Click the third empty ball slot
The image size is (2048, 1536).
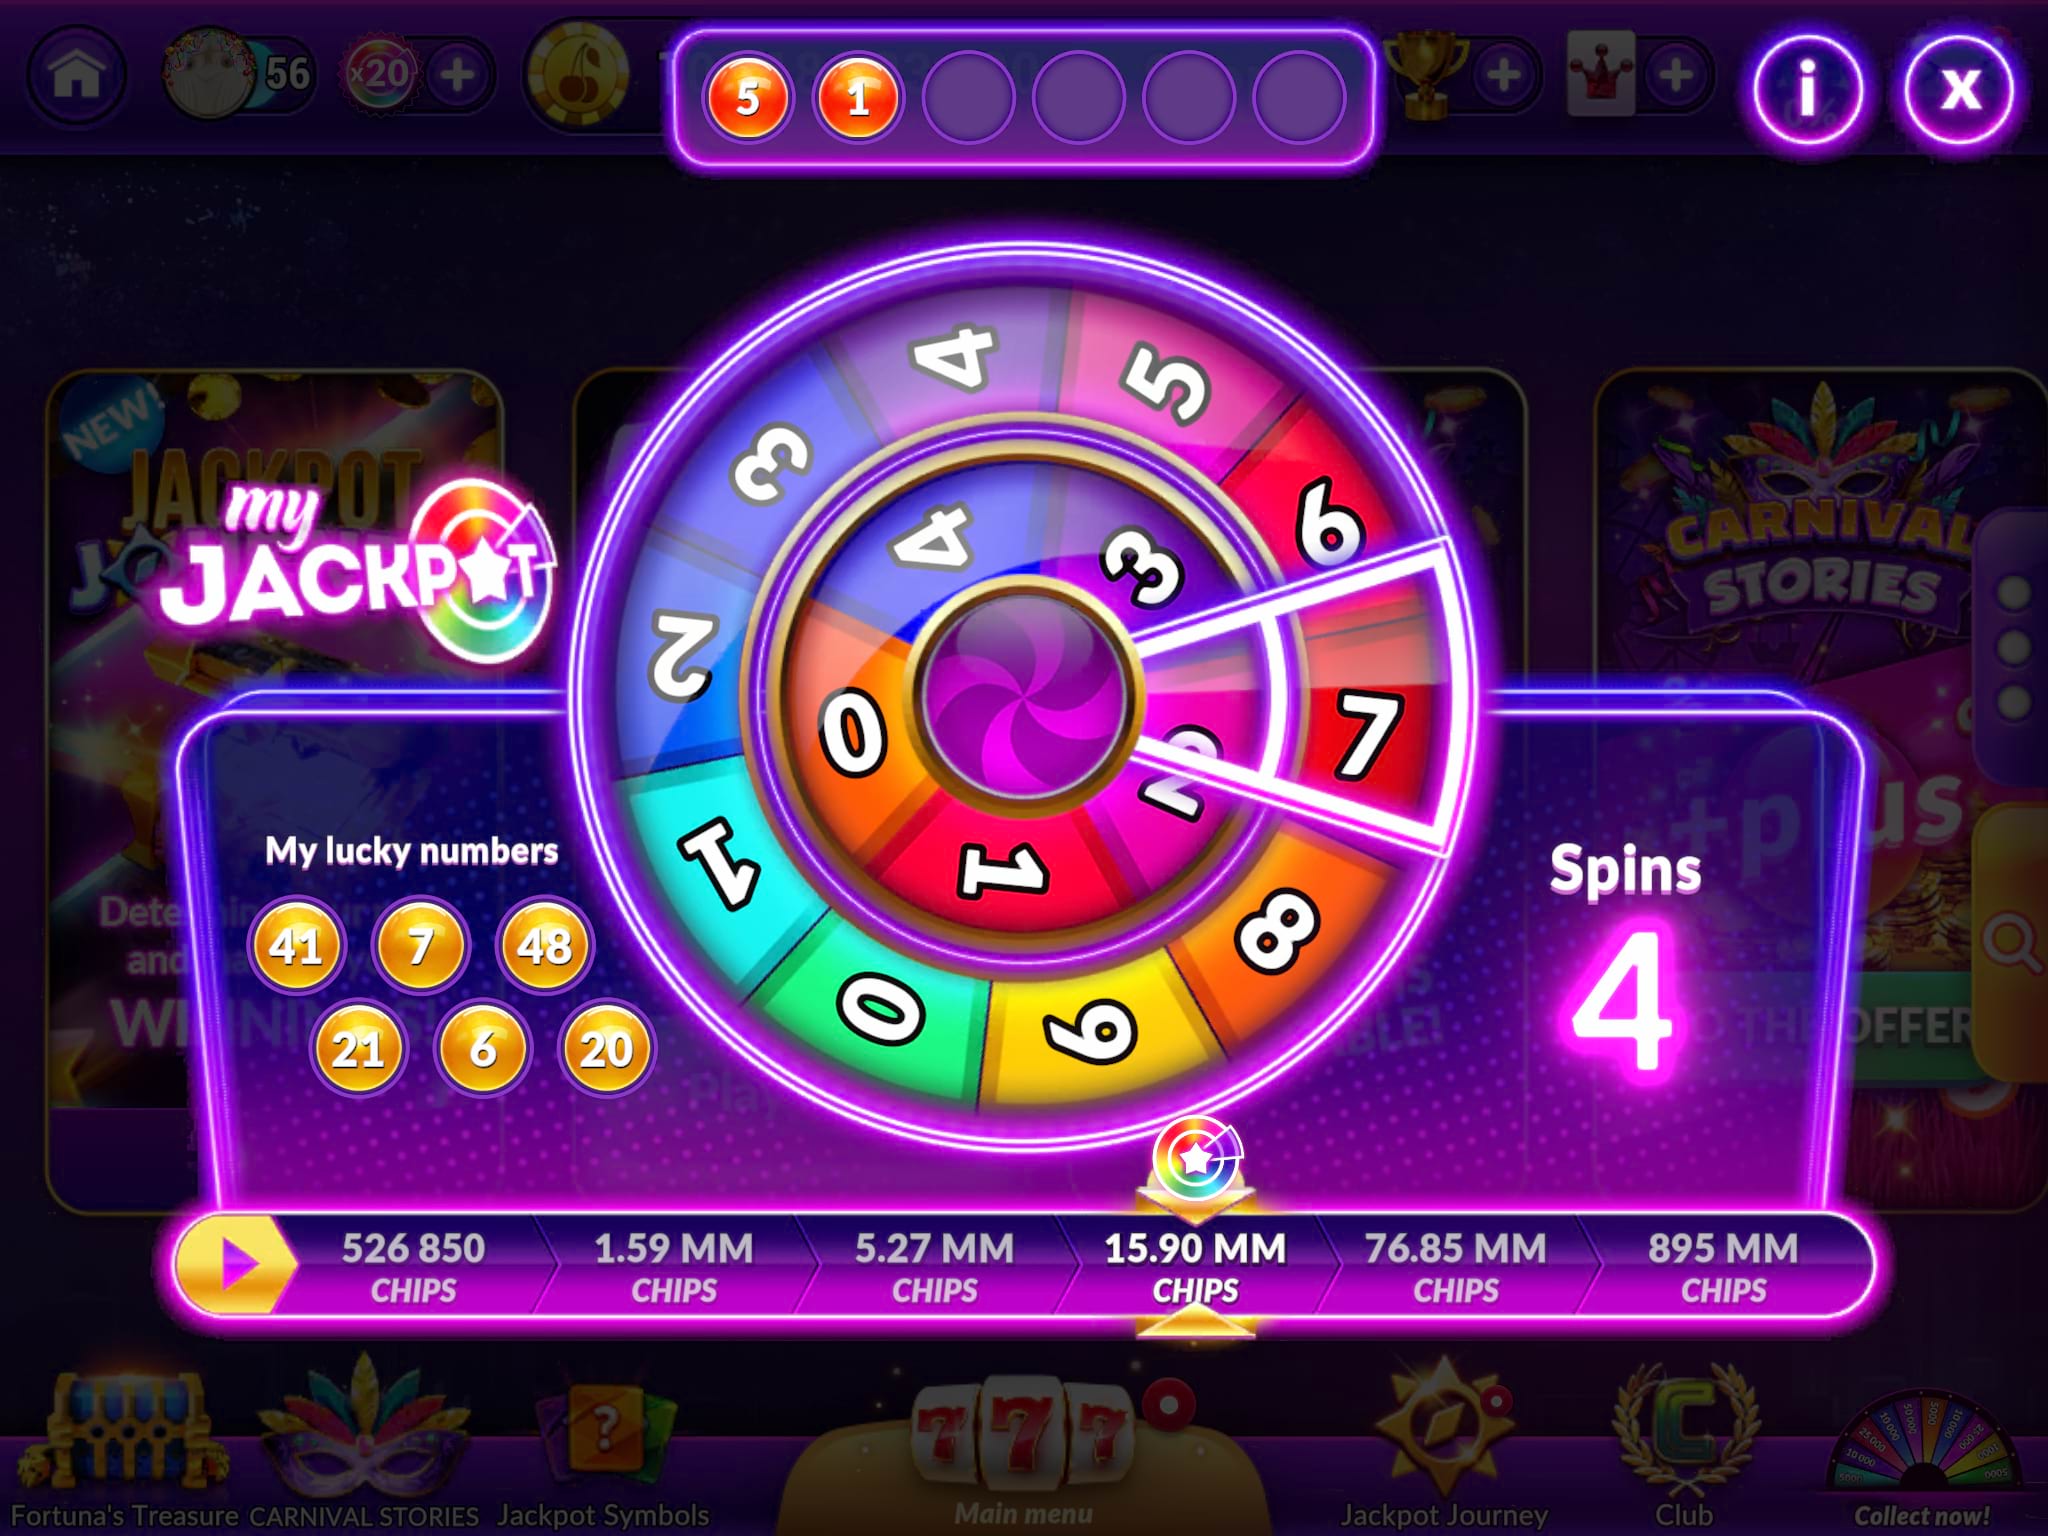point(1189,98)
